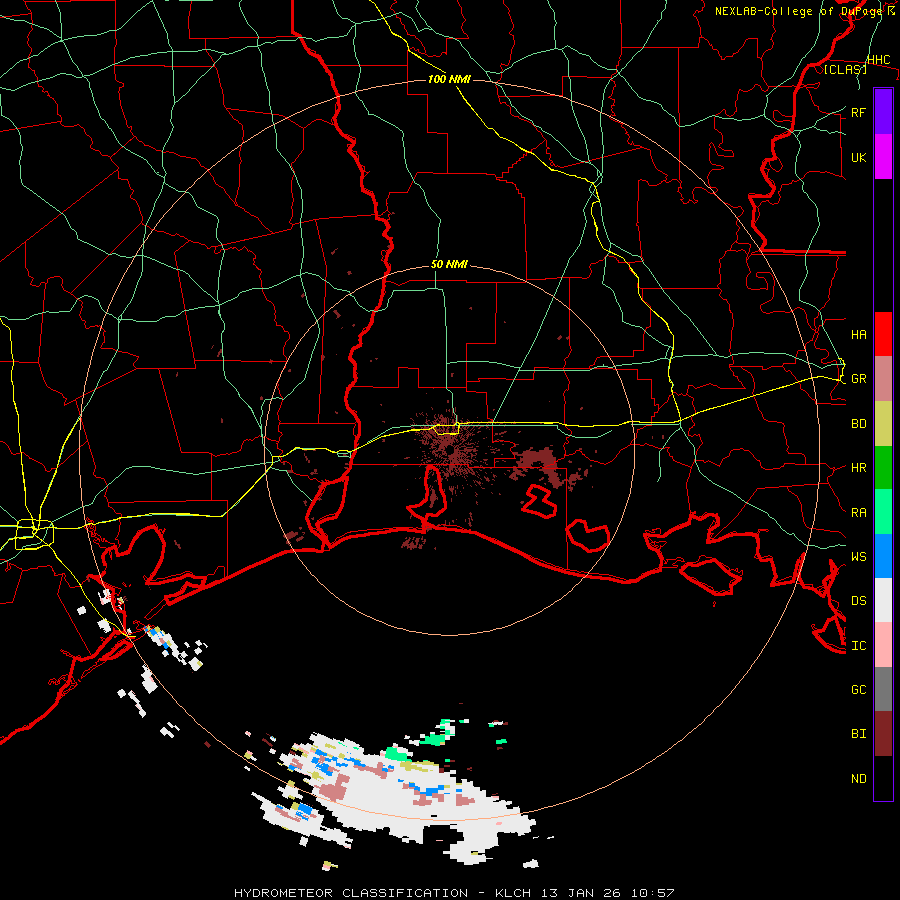
Task: Click the light pink IC color swatch
Action: (883, 645)
